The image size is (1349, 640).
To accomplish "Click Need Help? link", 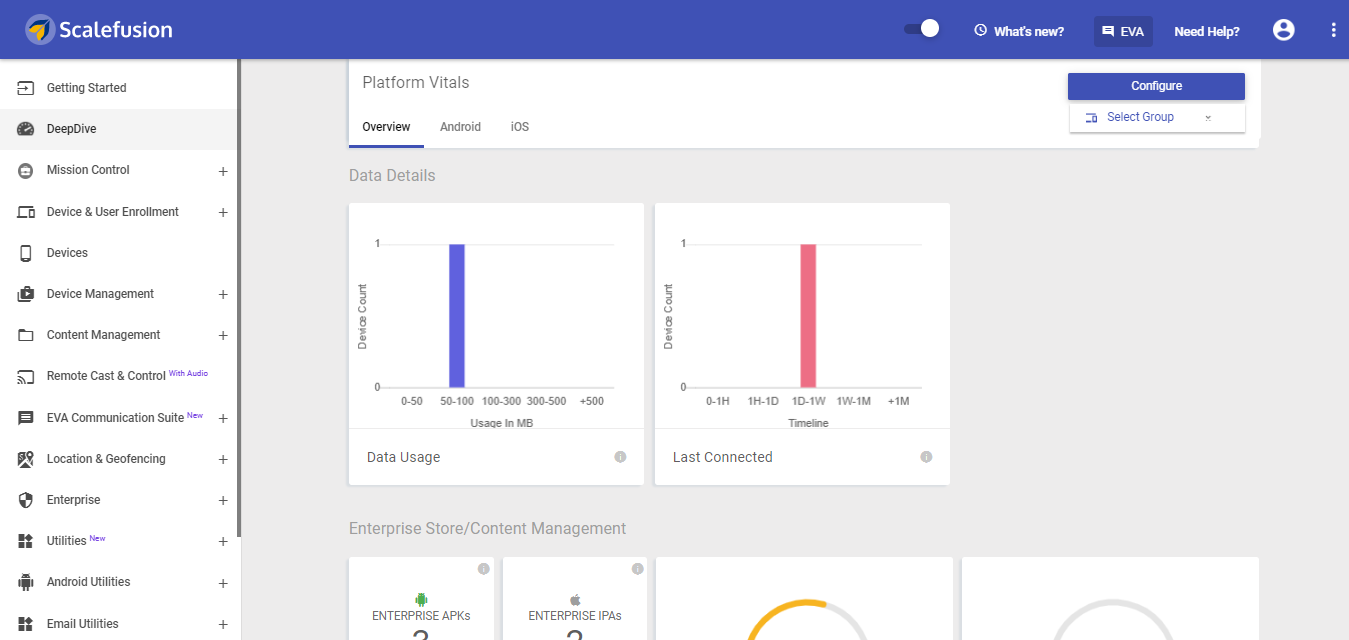I will coord(1207,31).
